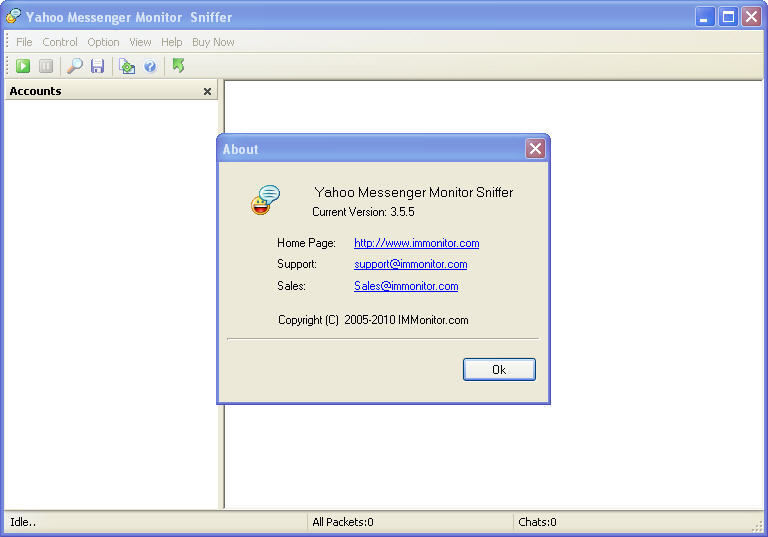Viewport: 768px width, 537px height.
Task: Visit the http://www.immonitor.com home page link
Action: pyautogui.click(x=416, y=243)
